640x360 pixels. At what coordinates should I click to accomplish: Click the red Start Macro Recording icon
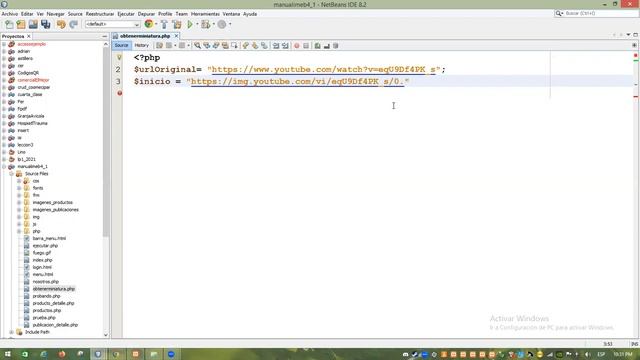[x=297, y=46]
